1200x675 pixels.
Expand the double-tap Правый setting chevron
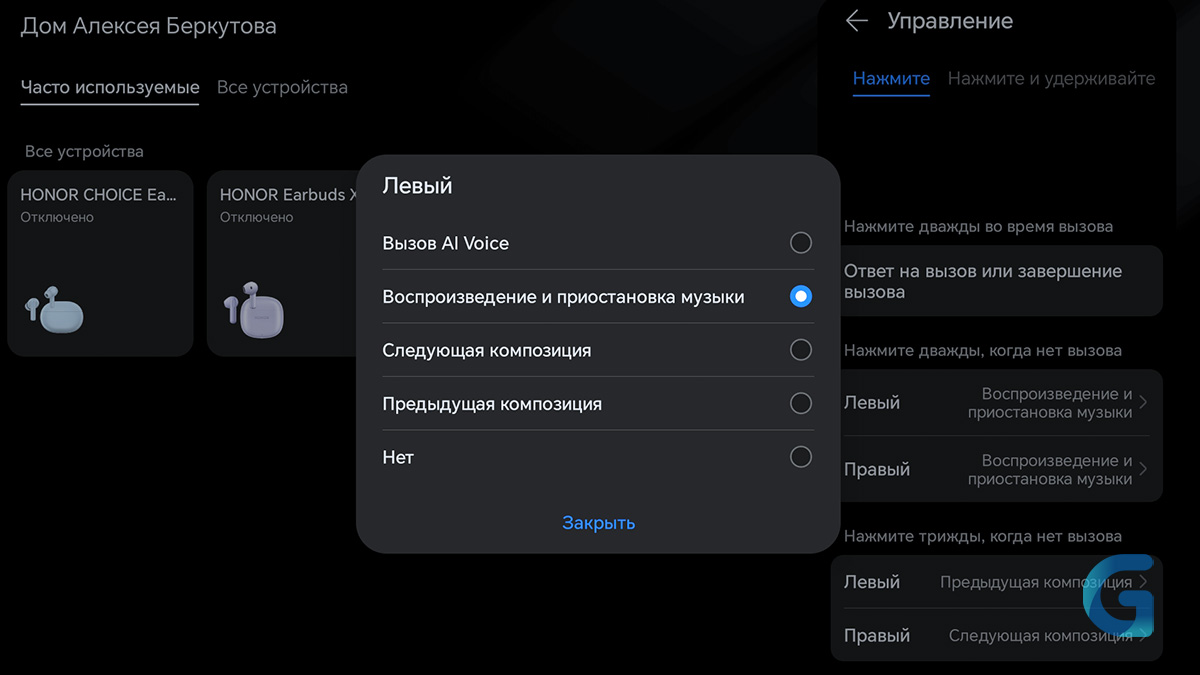click(1143, 469)
